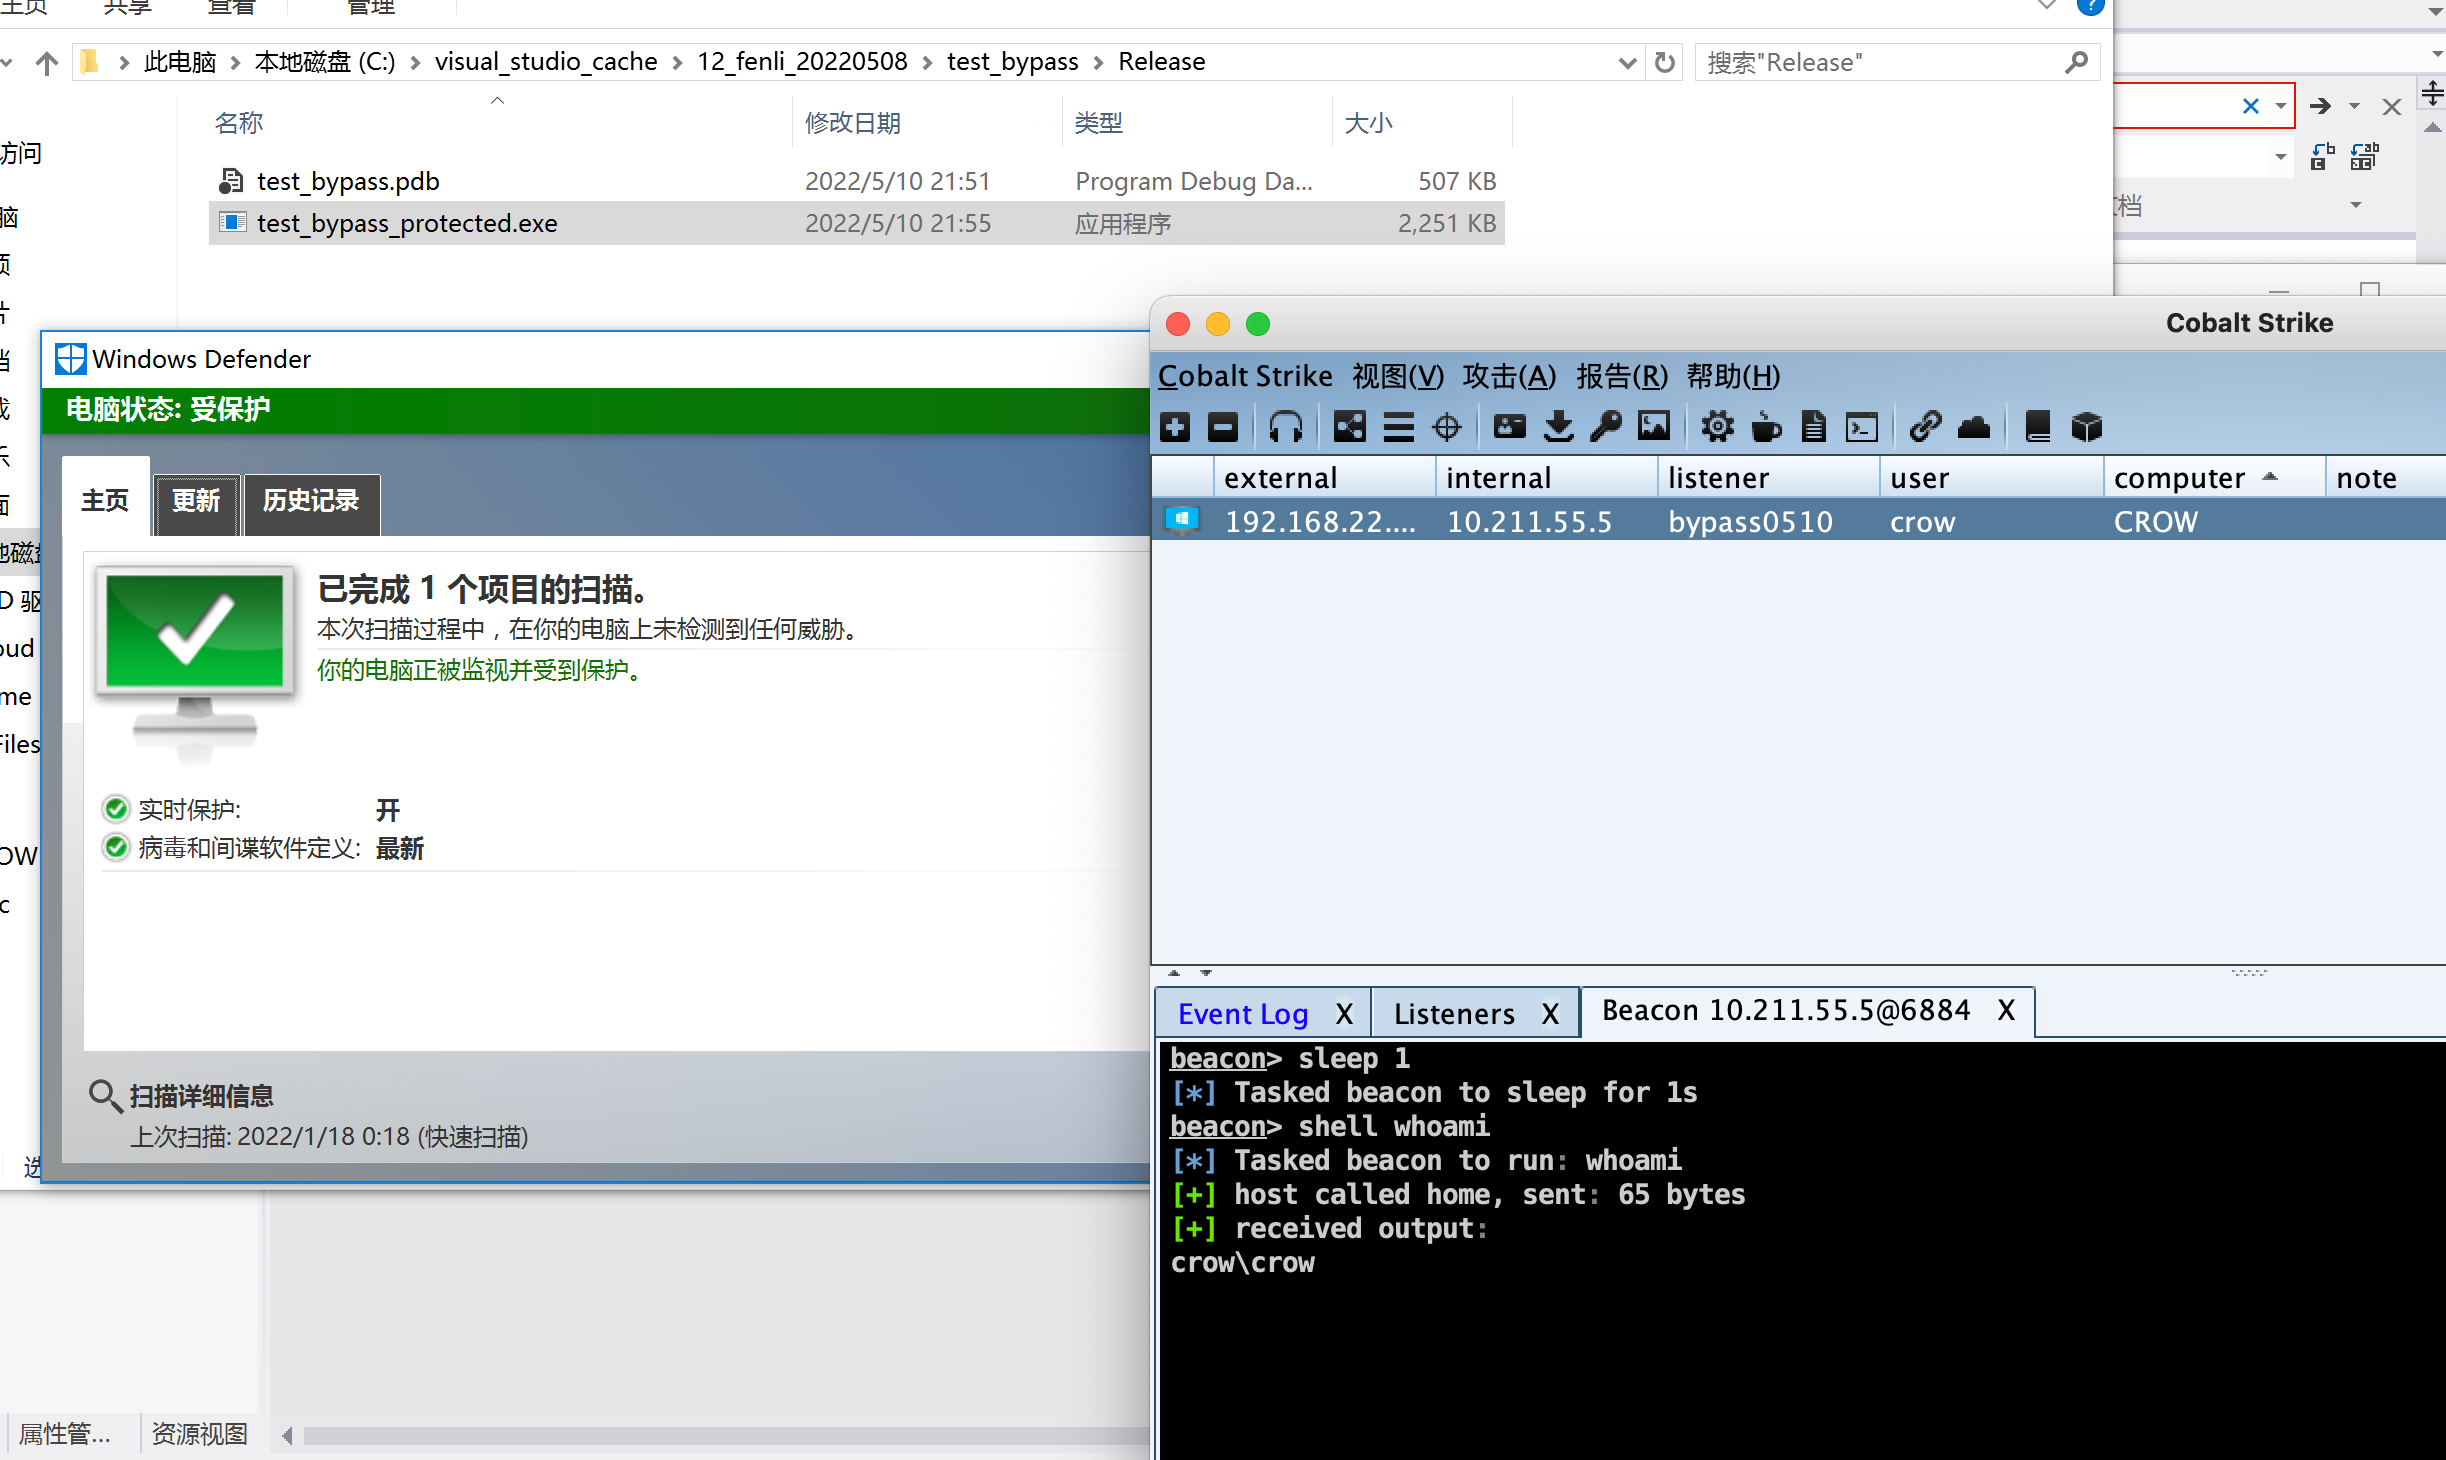Screen dimensions: 2446x1460
Task: Click the cube About icon in toolbar
Action: coord(2087,427)
